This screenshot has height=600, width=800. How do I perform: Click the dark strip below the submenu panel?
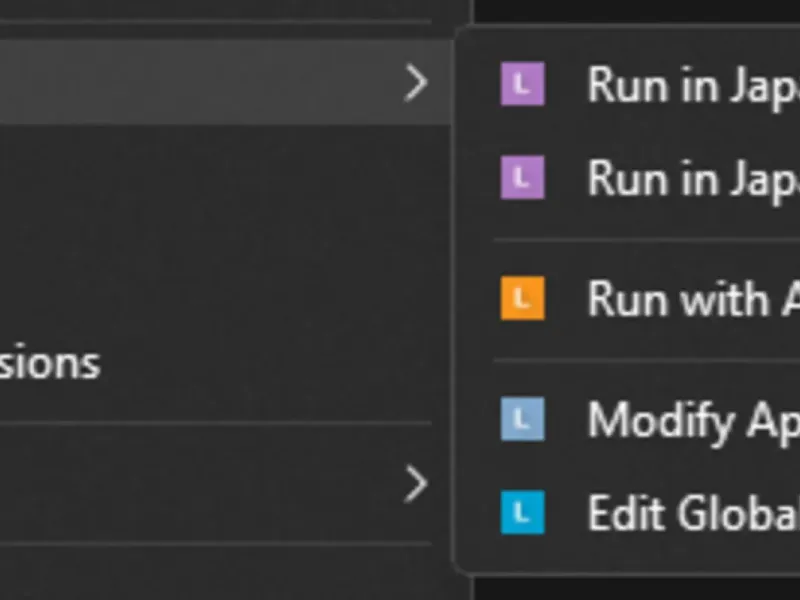pos(640,588)
